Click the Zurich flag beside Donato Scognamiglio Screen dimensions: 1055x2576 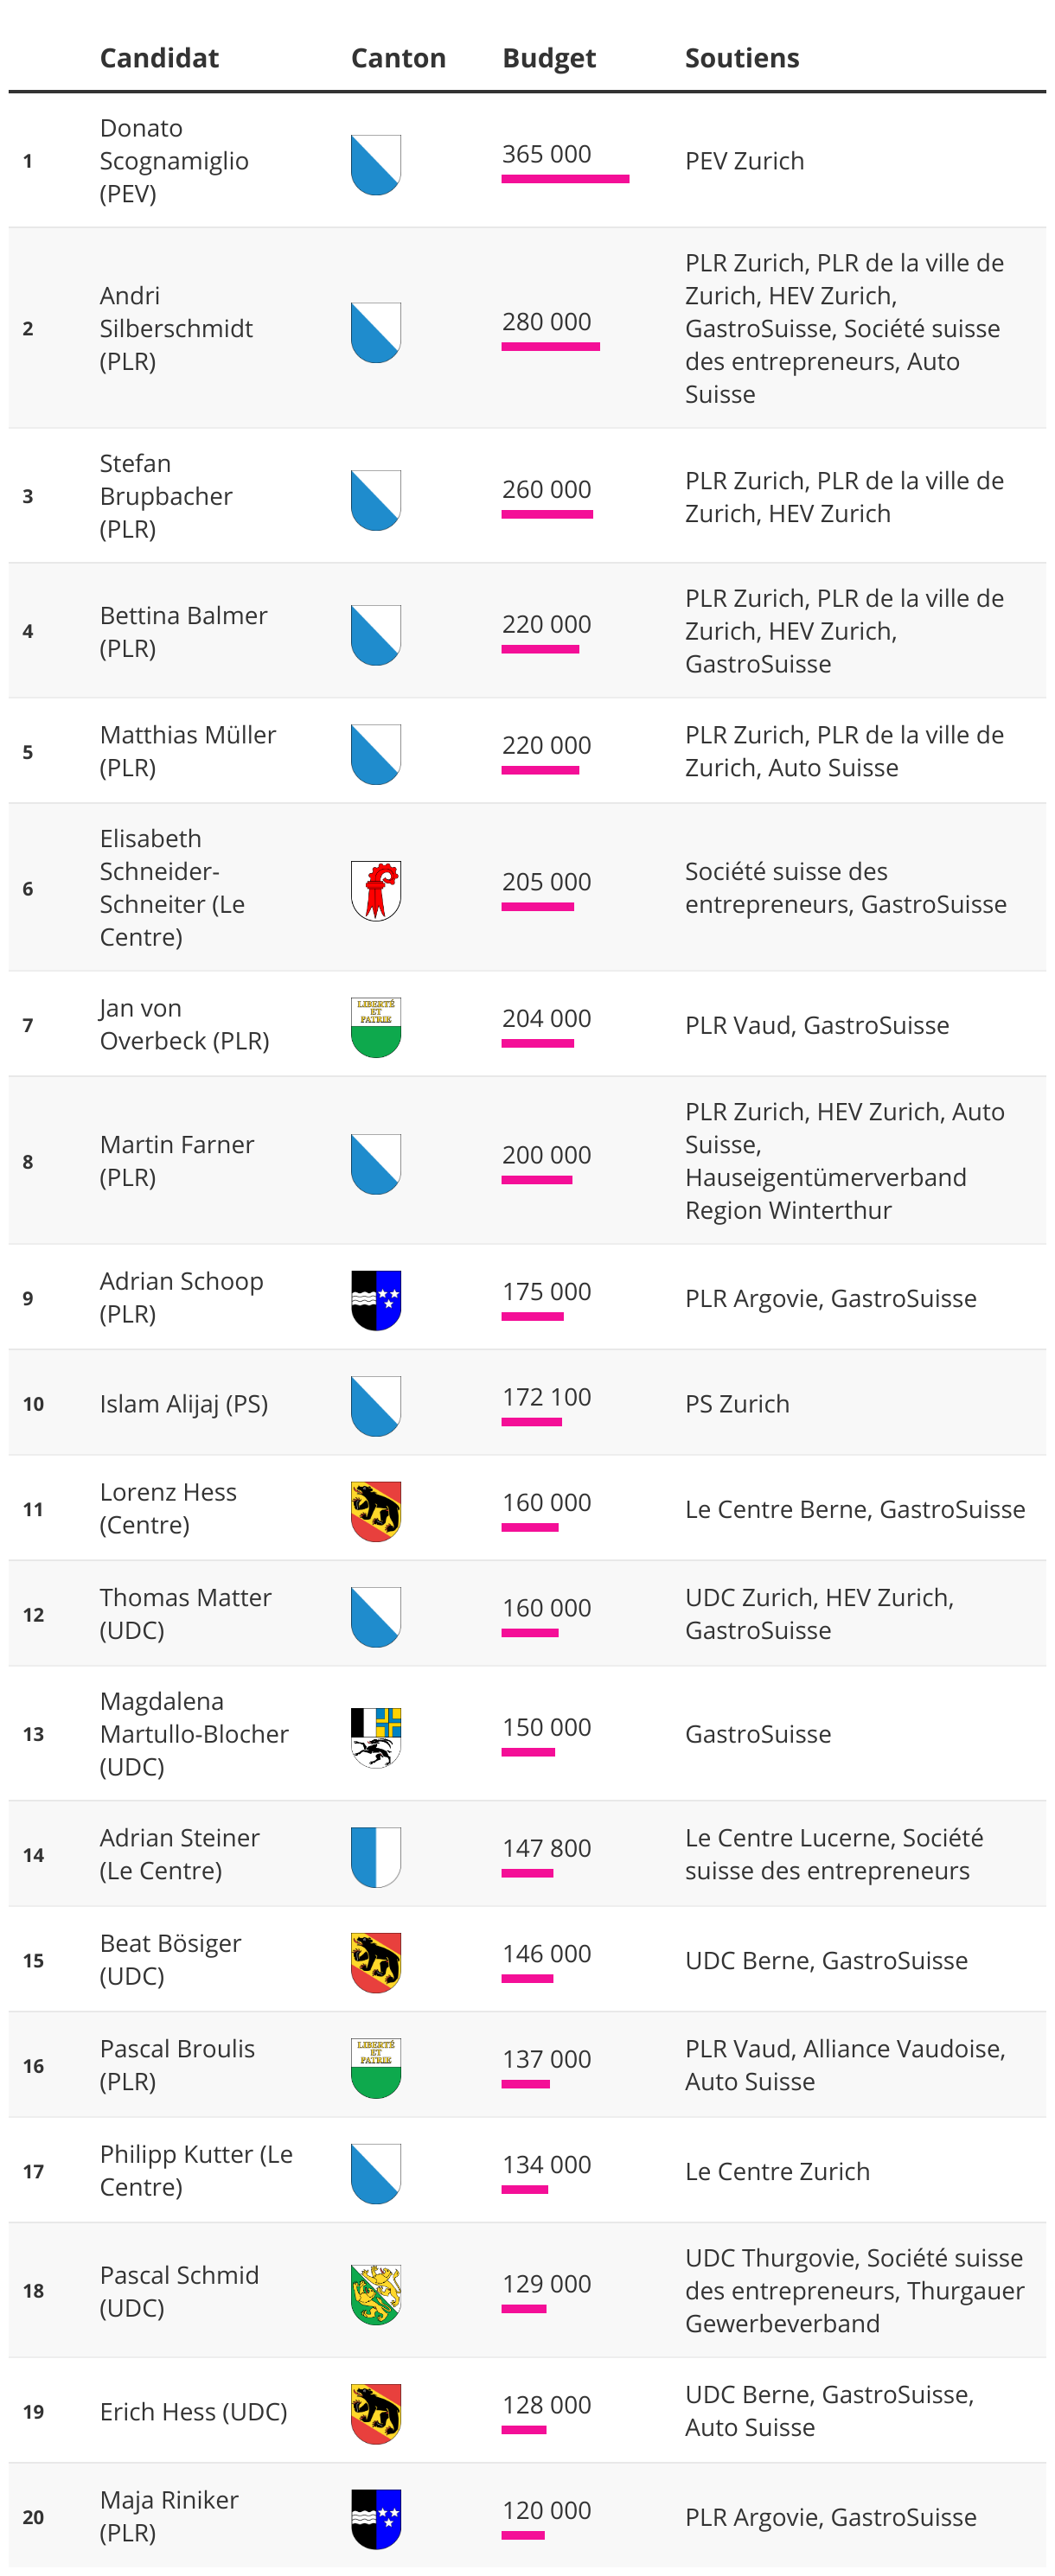tap(376, 164)
